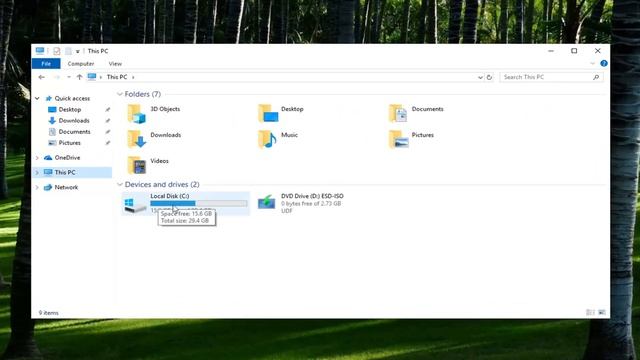
Task: Maximize the This PC window
Action: pyautogui.click(x=574, y=51)
